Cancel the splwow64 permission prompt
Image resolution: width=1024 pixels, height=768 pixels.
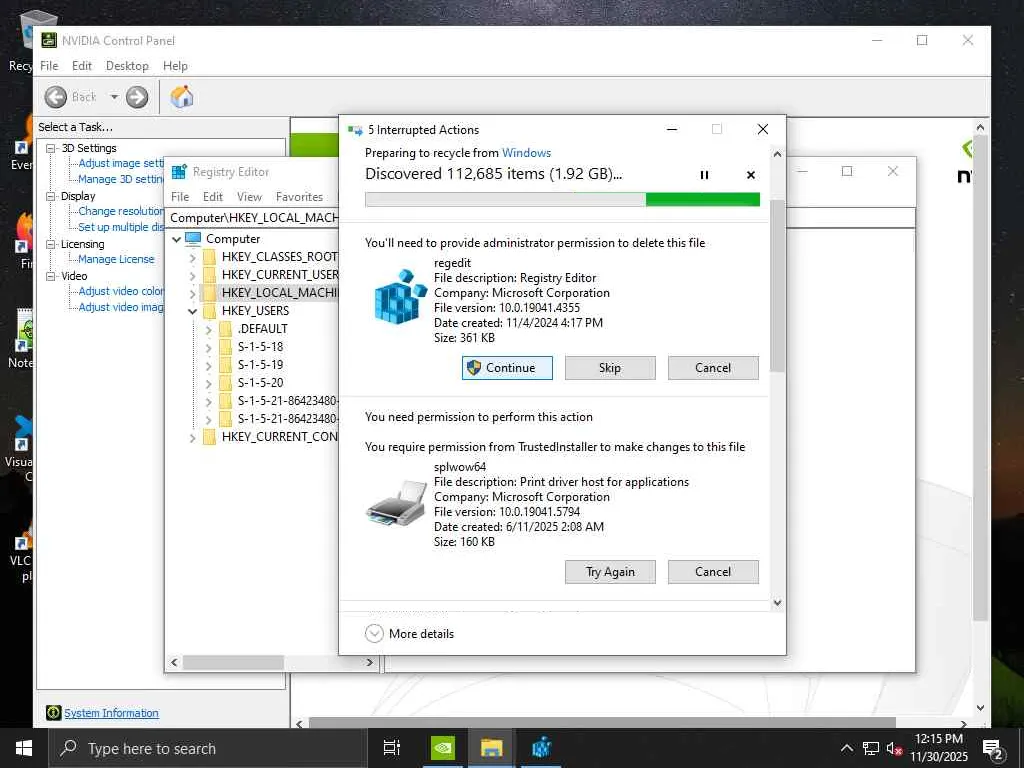(713, 571)
